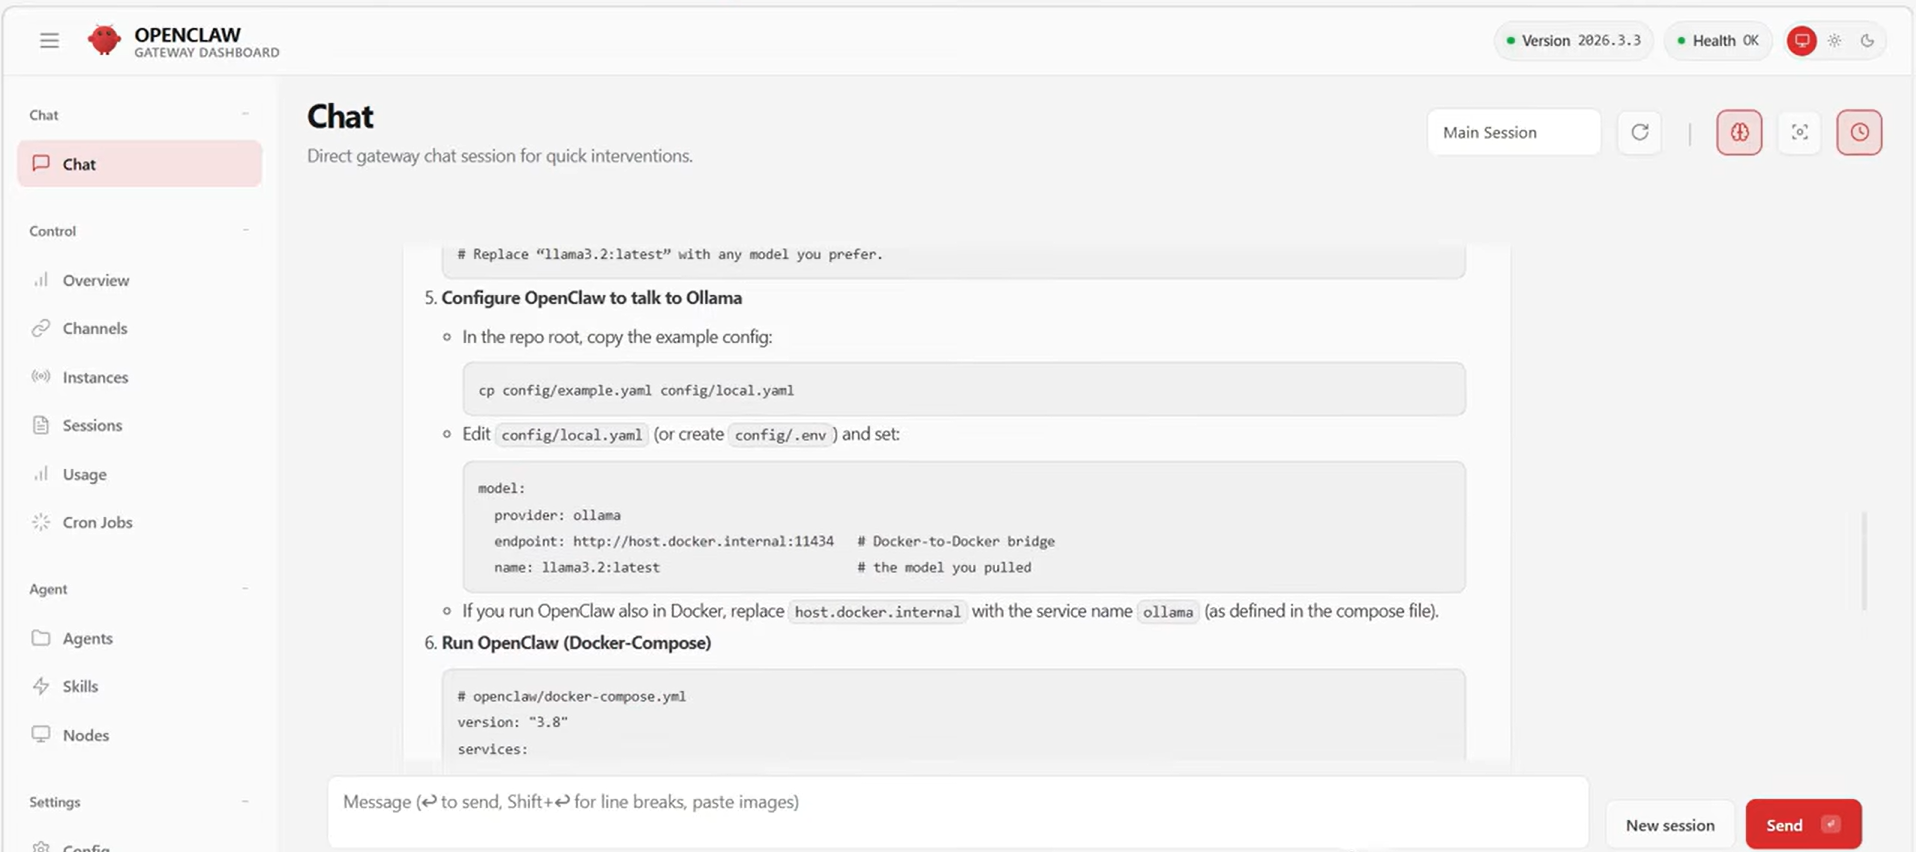This screenshot has height=852, width=1916.
Task: Click heading Run OpenClaw (Docker-Compose)
Action: [x=576, y=643]
